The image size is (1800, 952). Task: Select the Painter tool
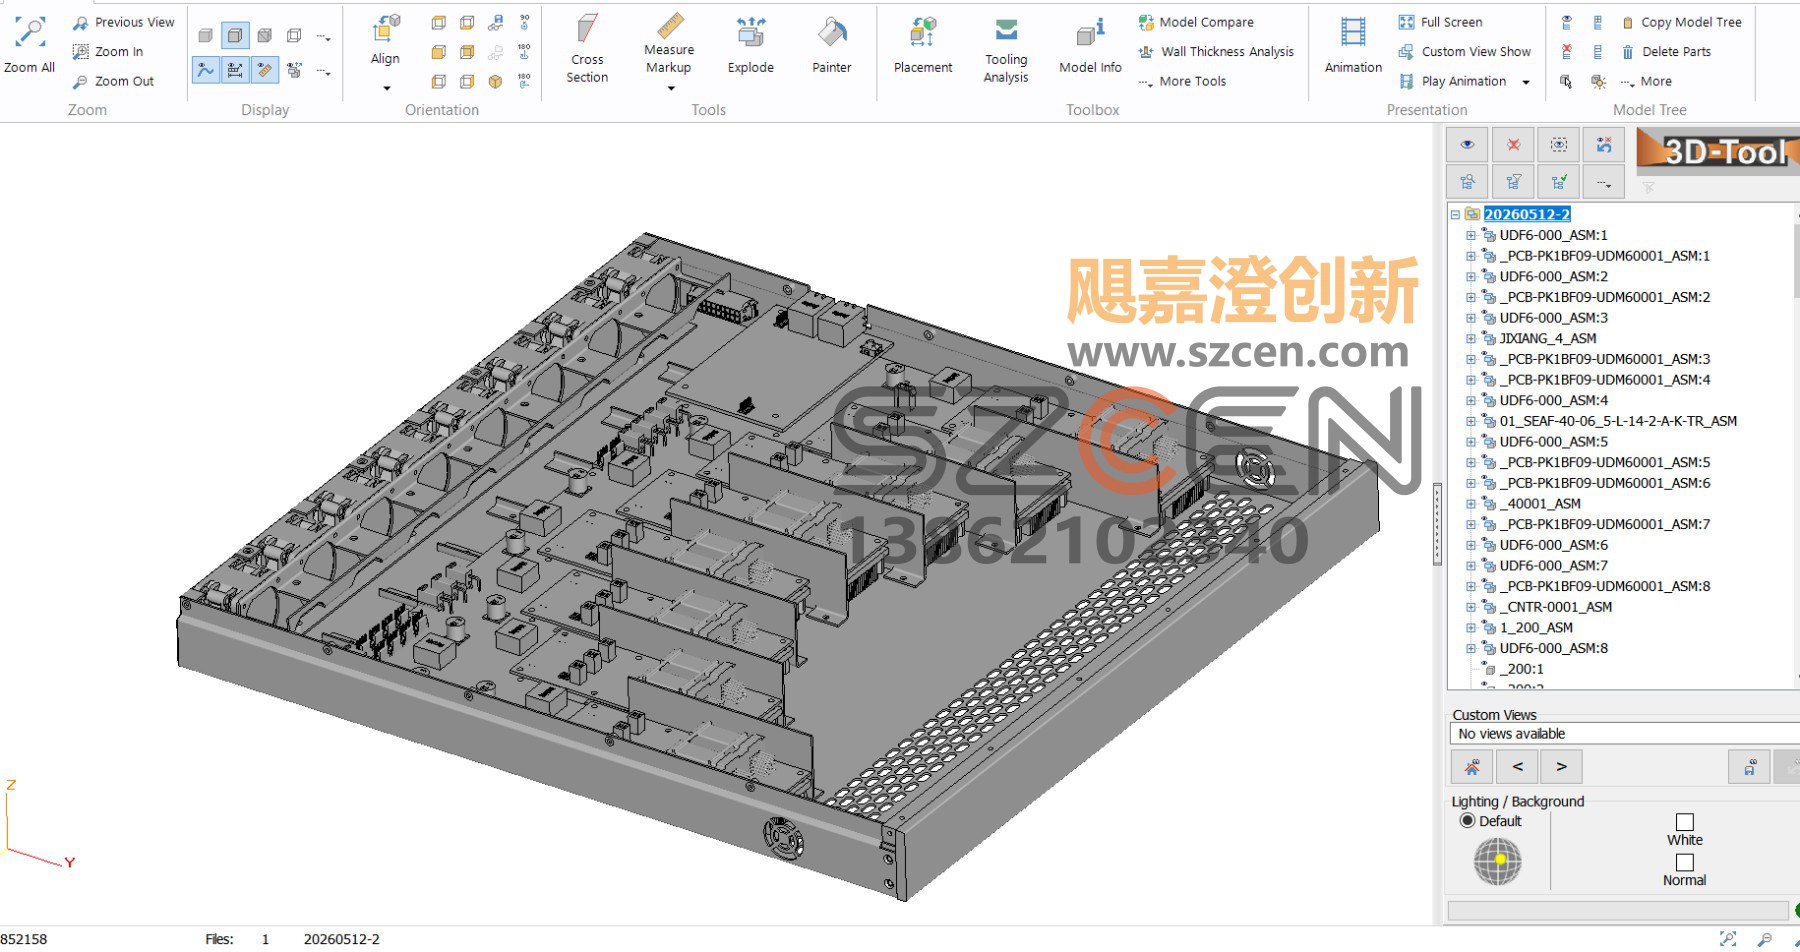[x=831, y=45]
